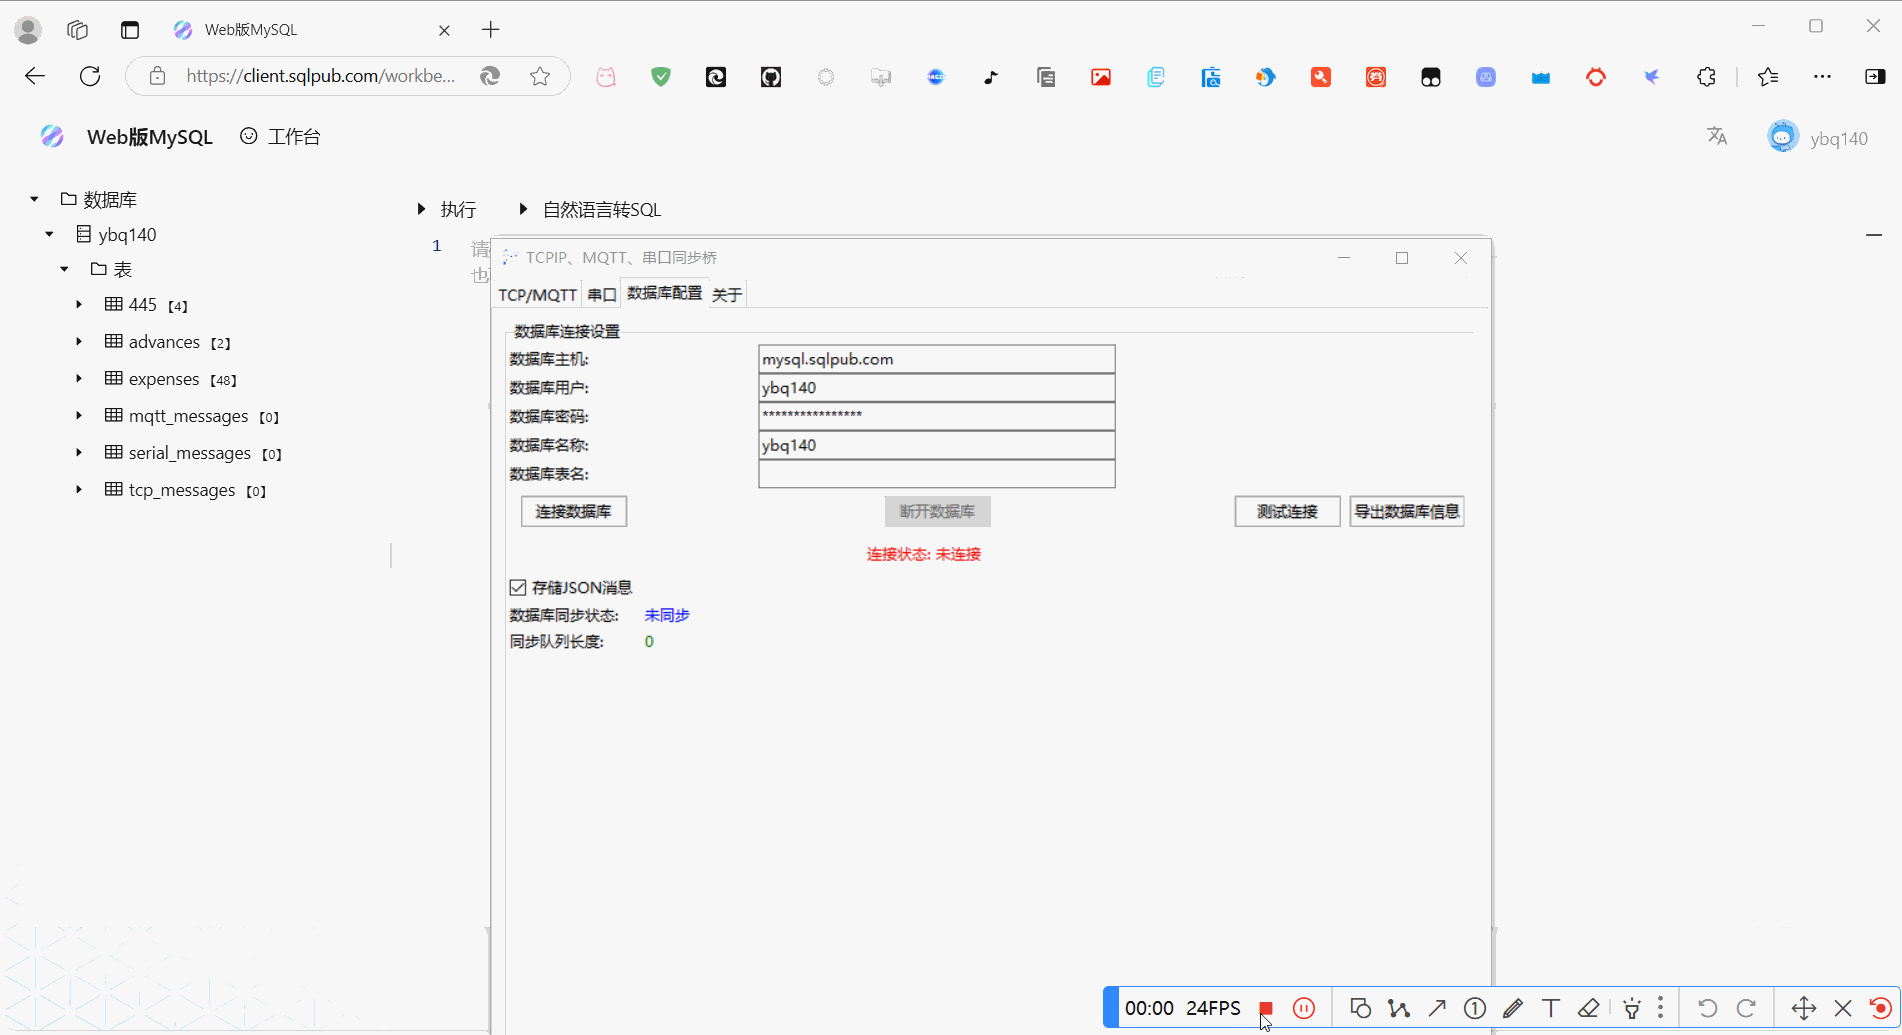The image size is (1902, 1035).
Task: Click the move recording region icon
Action: tap(1804, 1008)
